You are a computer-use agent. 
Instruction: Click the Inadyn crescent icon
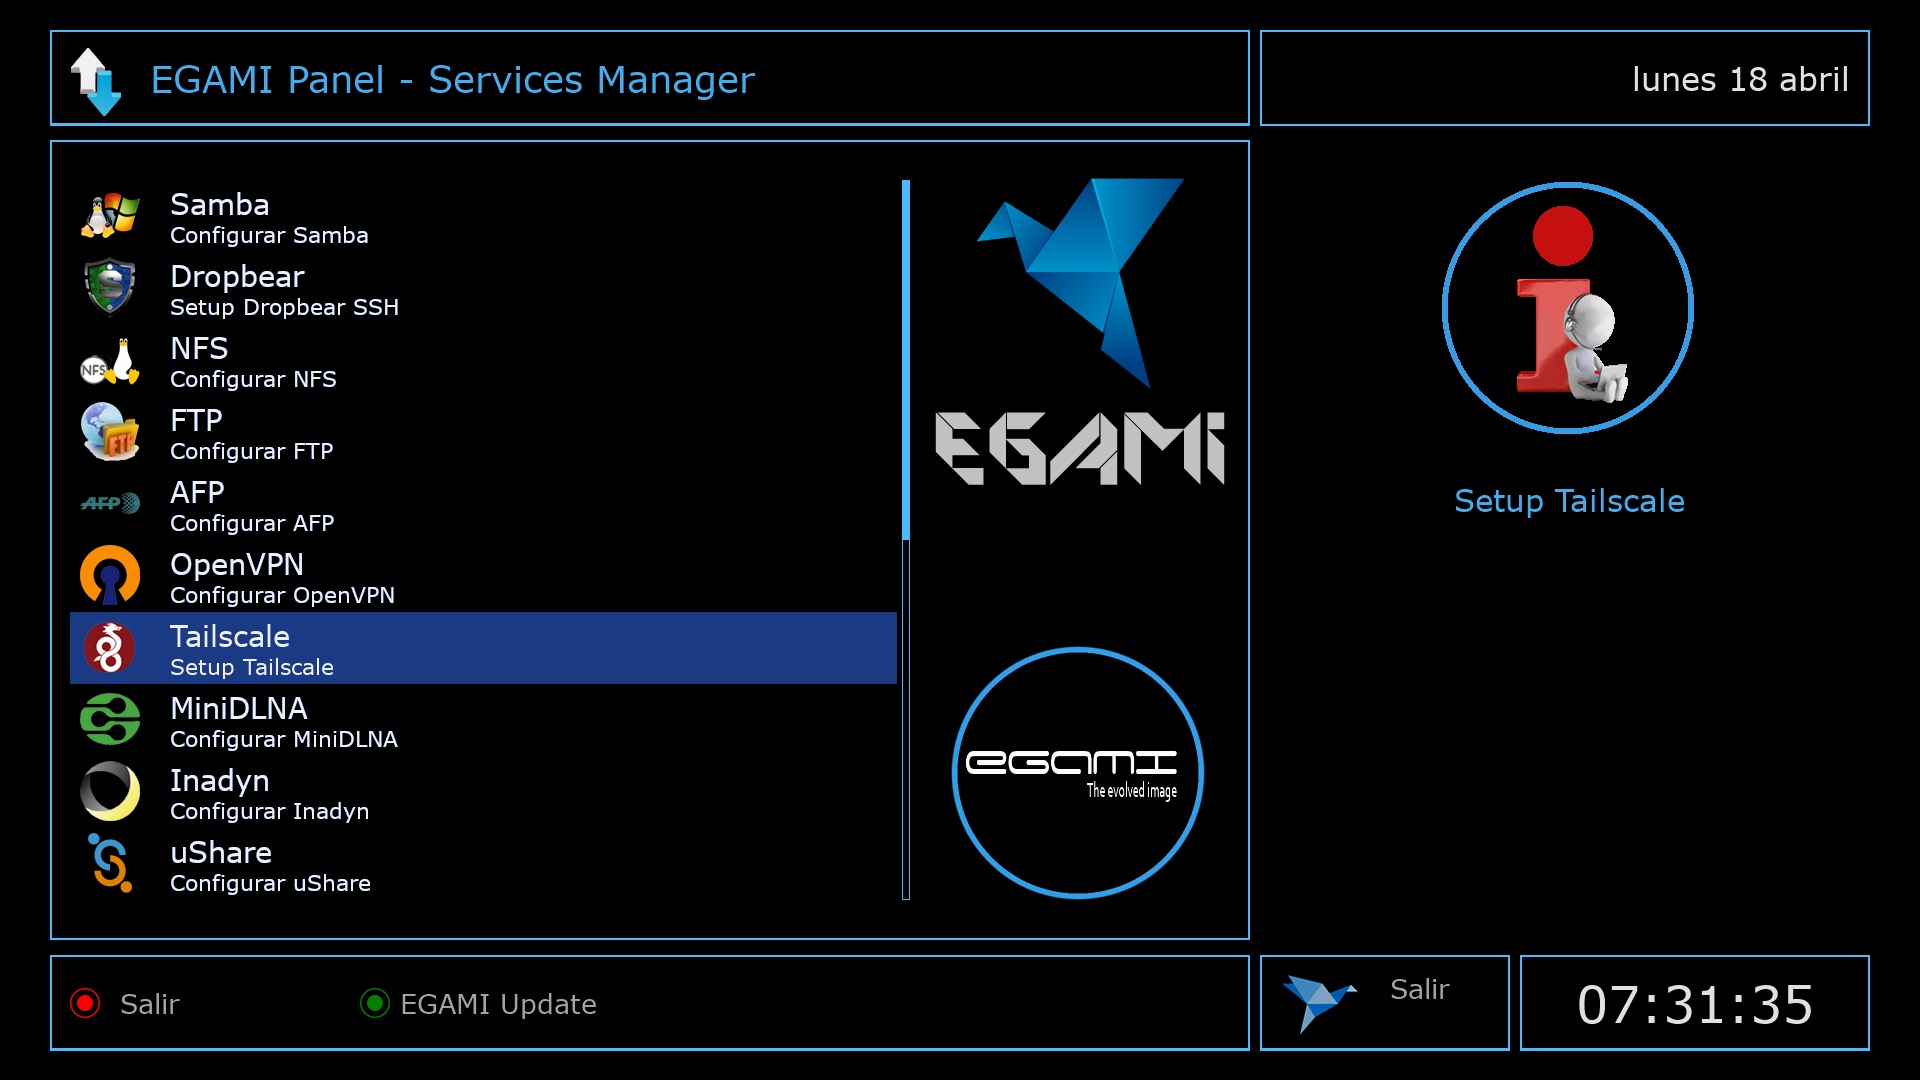pyautogui.click(x=110, y=791)
